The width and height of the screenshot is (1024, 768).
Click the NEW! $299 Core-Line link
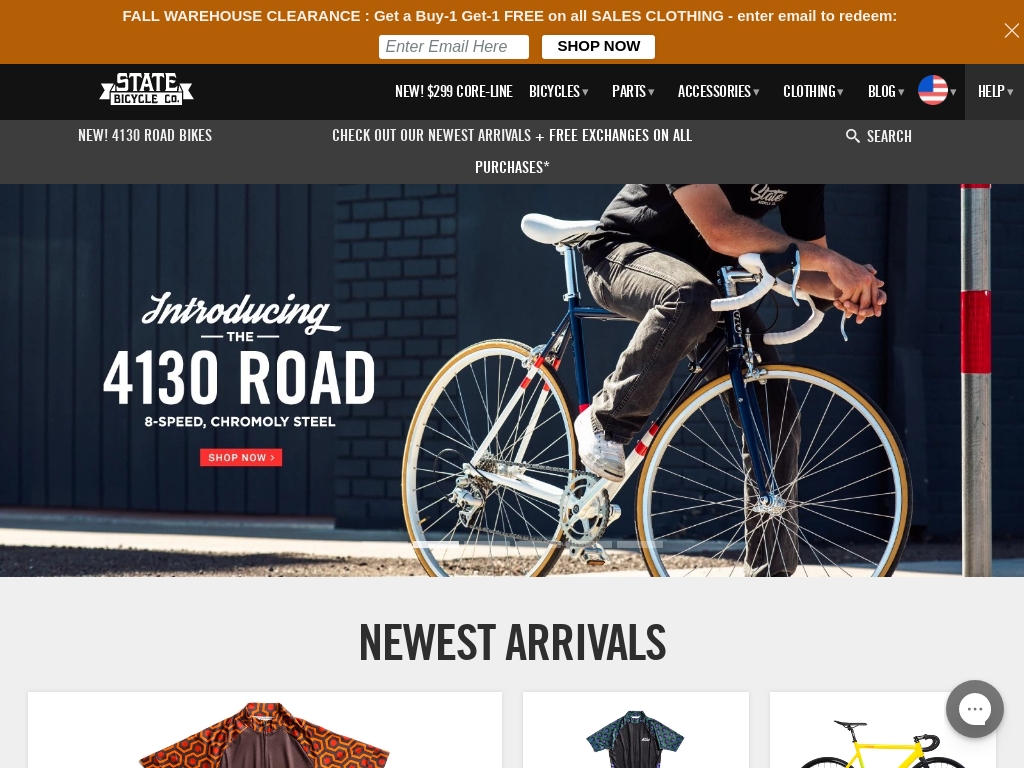[x=453, y=91]
